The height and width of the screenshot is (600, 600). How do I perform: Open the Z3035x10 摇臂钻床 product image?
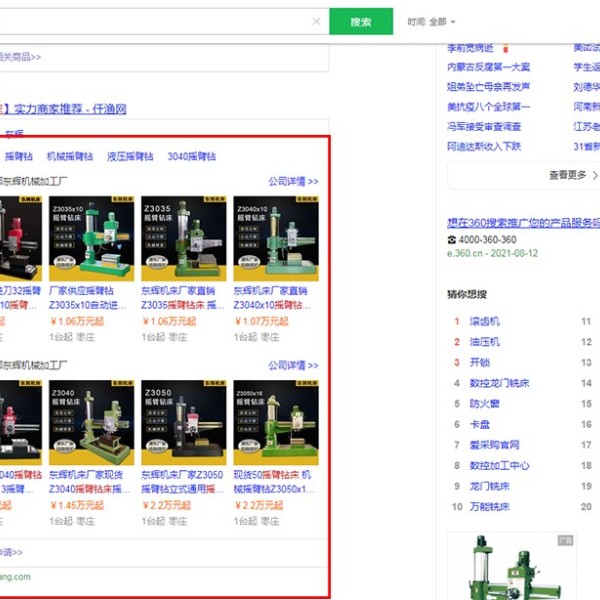coord(91,238)
